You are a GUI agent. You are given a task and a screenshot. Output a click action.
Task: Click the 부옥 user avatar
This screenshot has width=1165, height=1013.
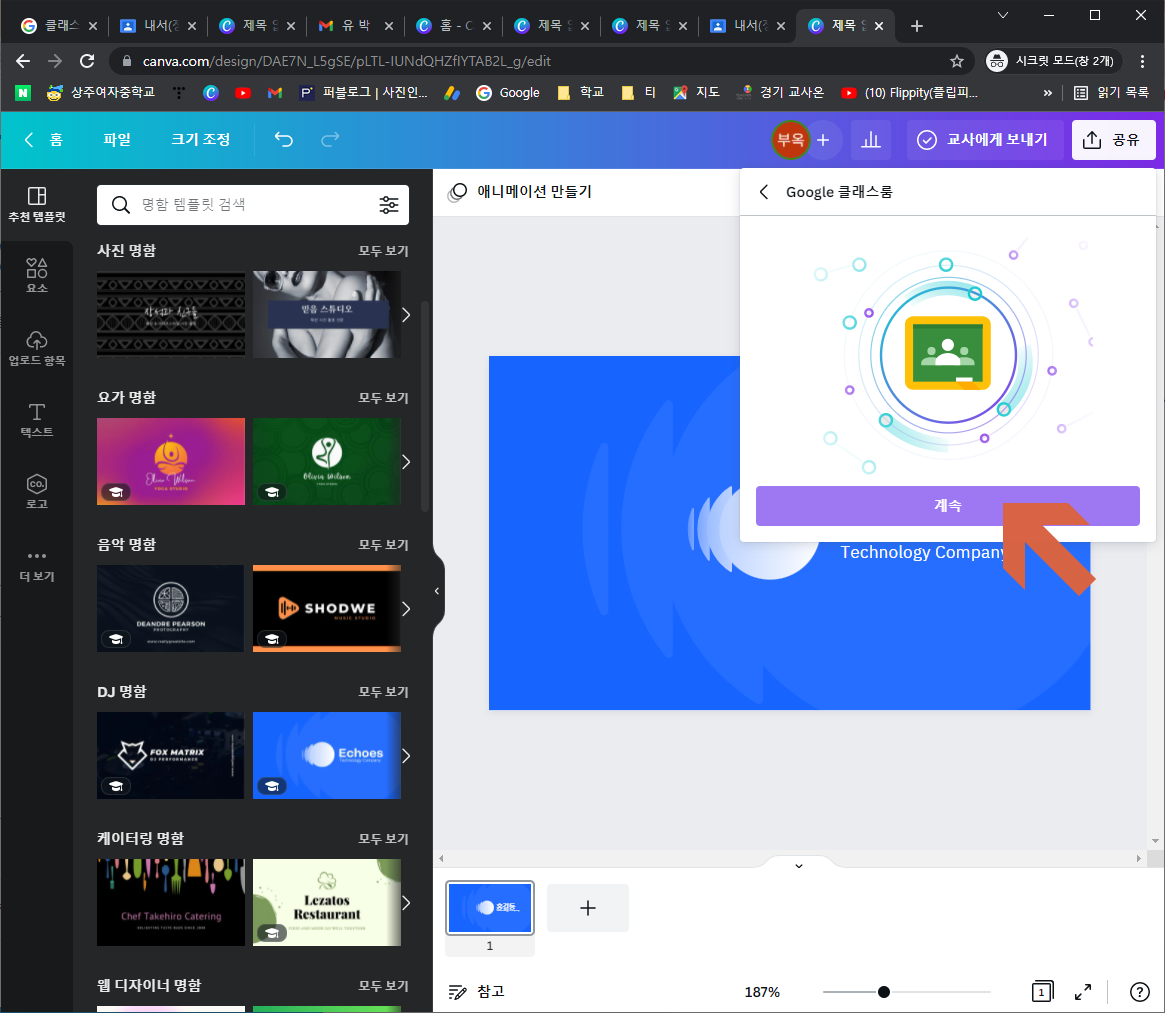[x=790, y=140]
